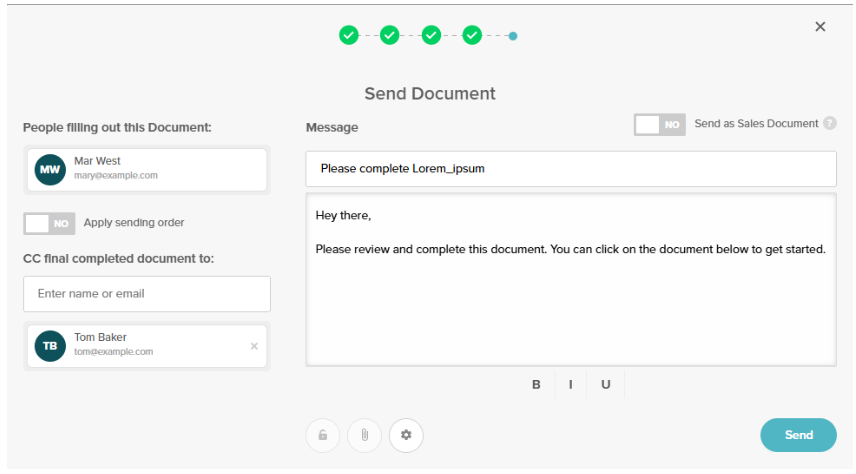The height and width of the screenshot is (474, 856).
Task: Click mary@example.com email text
Action: point(116,175)
